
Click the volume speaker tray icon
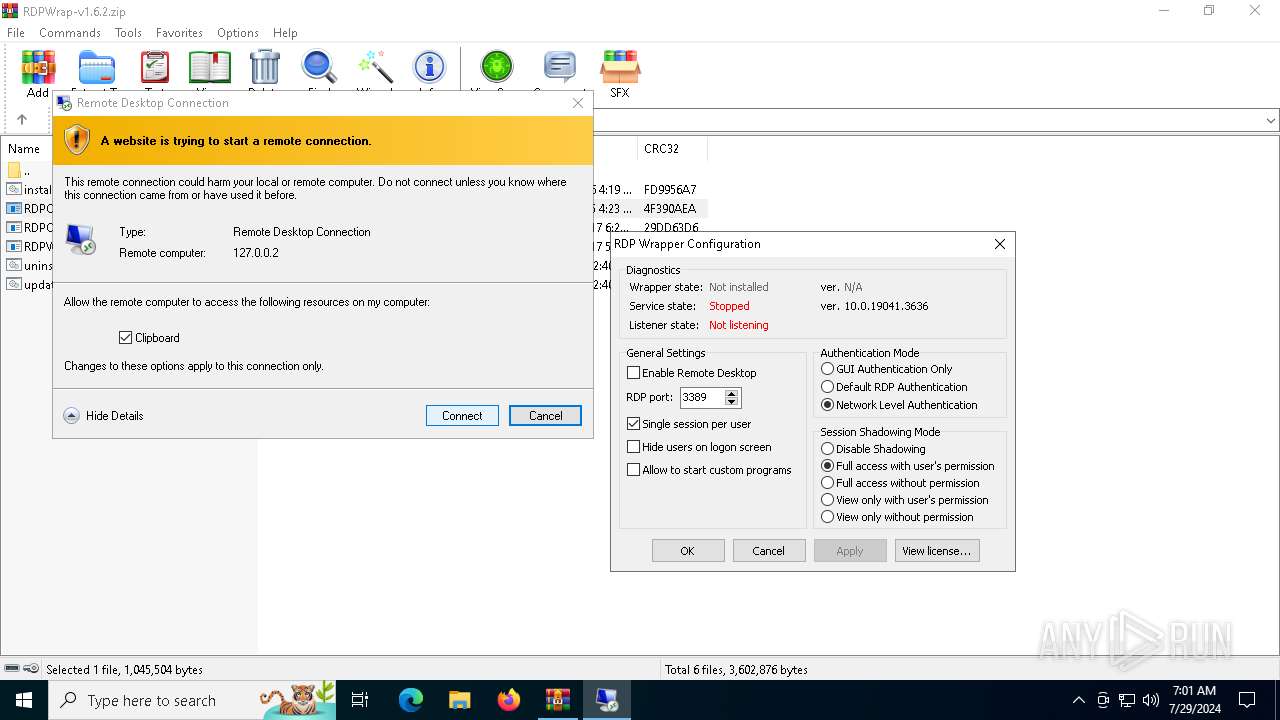pyautogui.click(x=1151, y=700)
